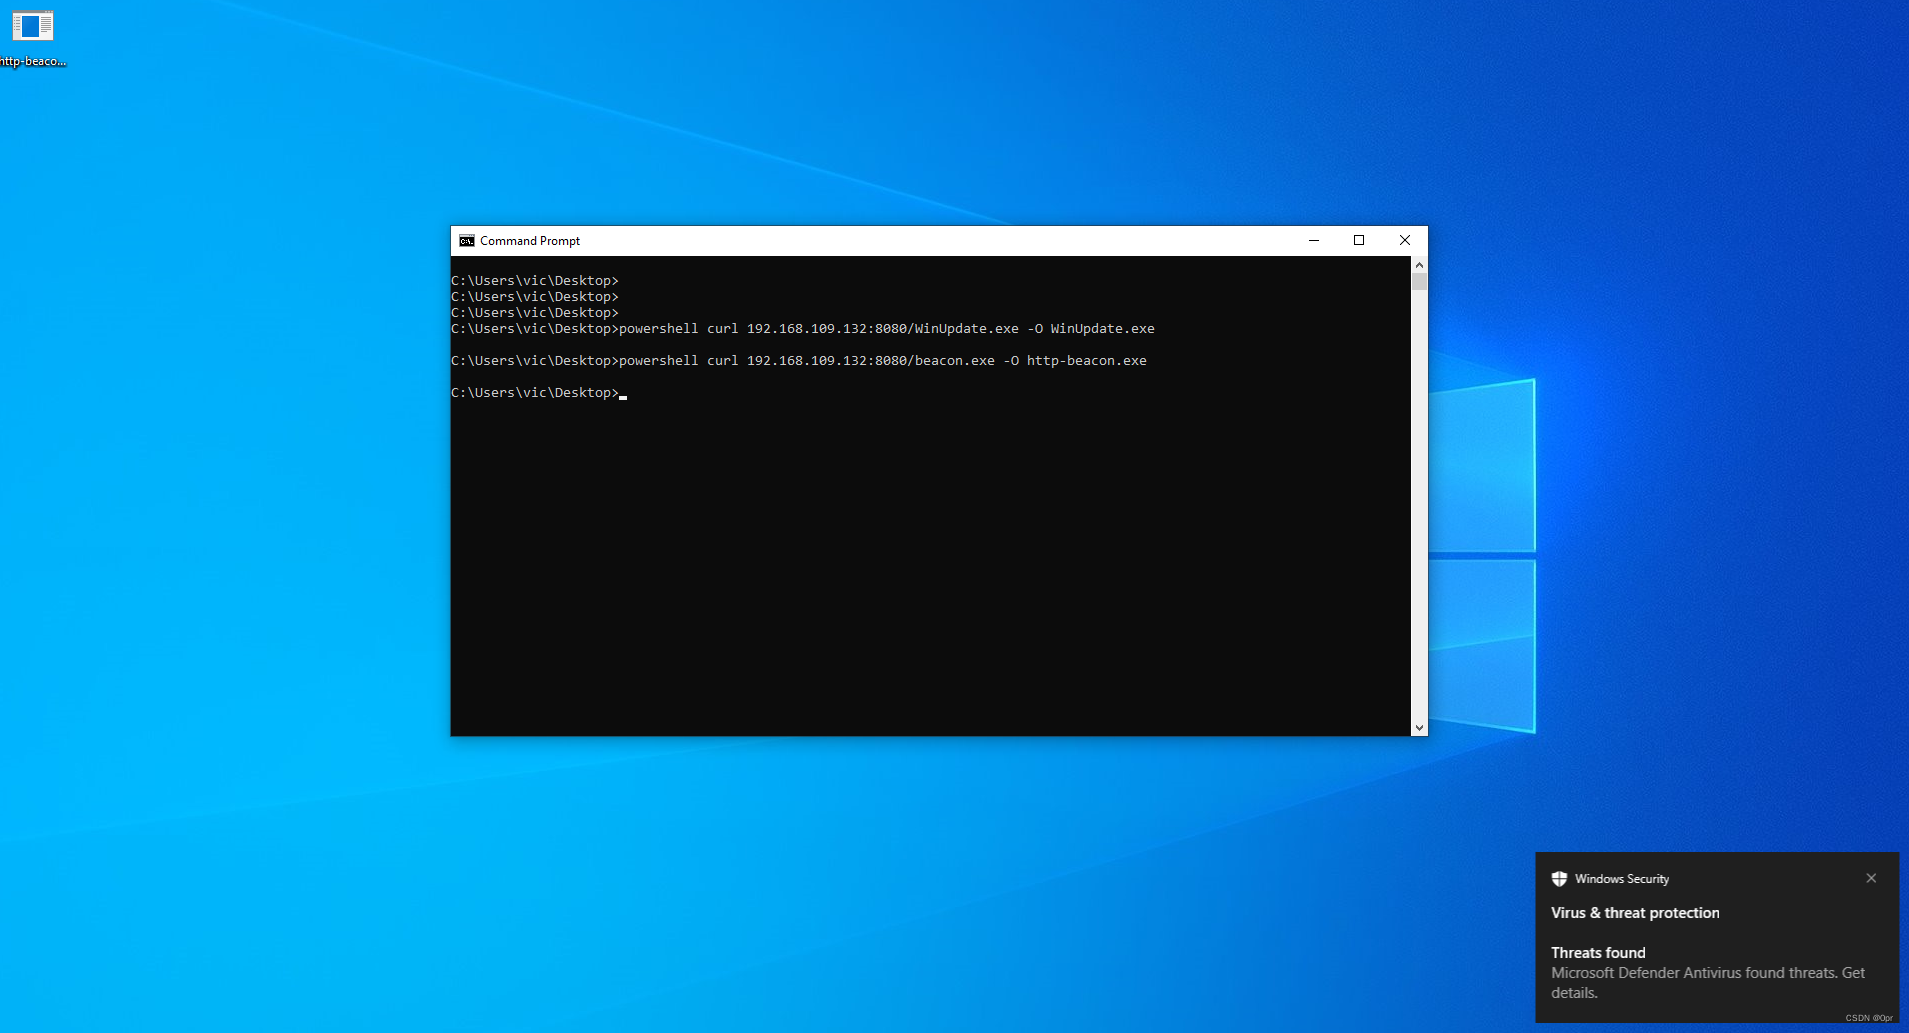The height and width of the screenshot is (1033, 1909).
Task: Click the Command Prompt title bar icon
Action: point(466,241)
